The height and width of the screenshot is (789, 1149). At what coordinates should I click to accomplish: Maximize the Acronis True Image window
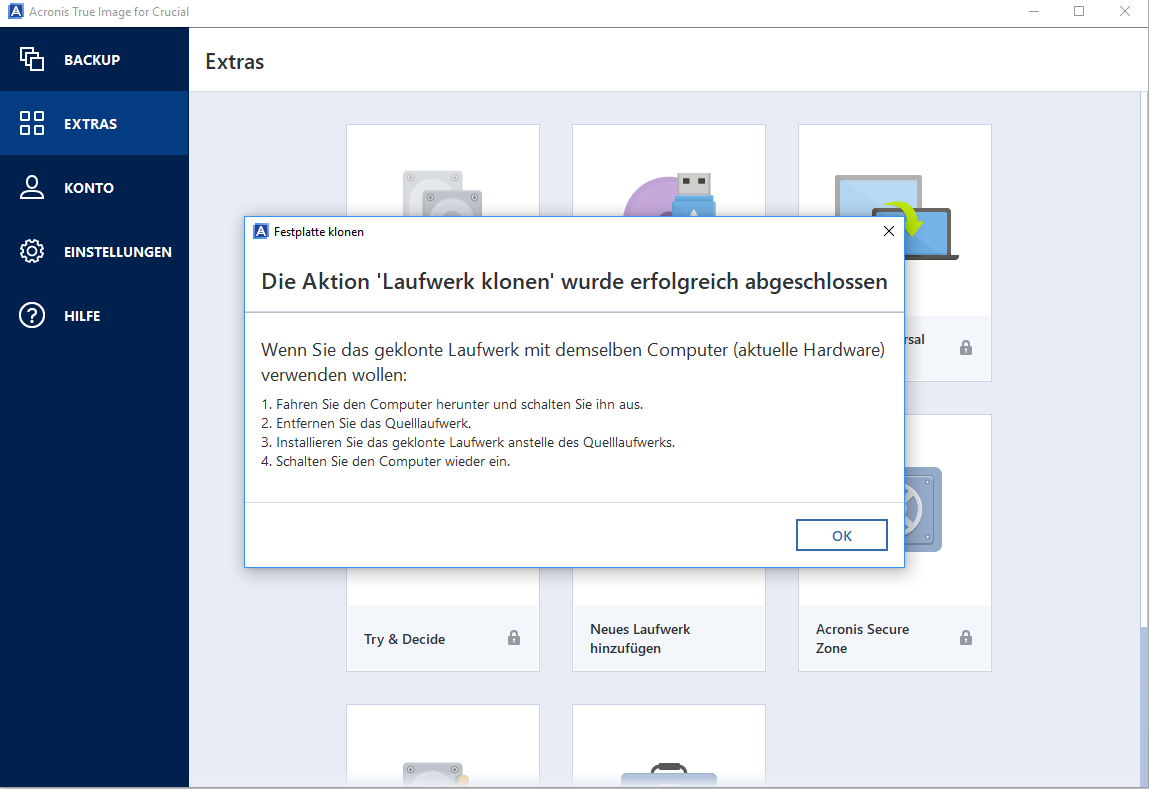1079,11
